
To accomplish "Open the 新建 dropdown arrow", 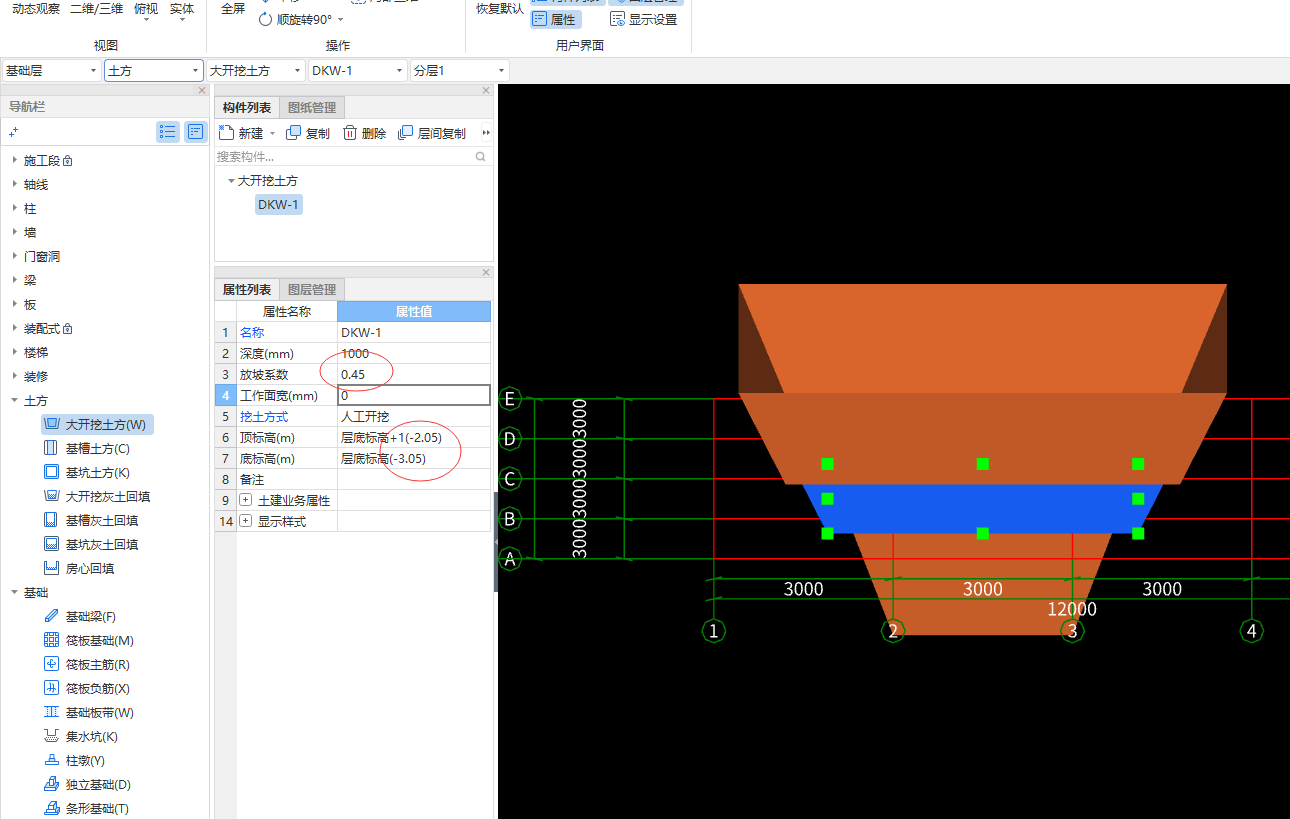I will 272,134.
